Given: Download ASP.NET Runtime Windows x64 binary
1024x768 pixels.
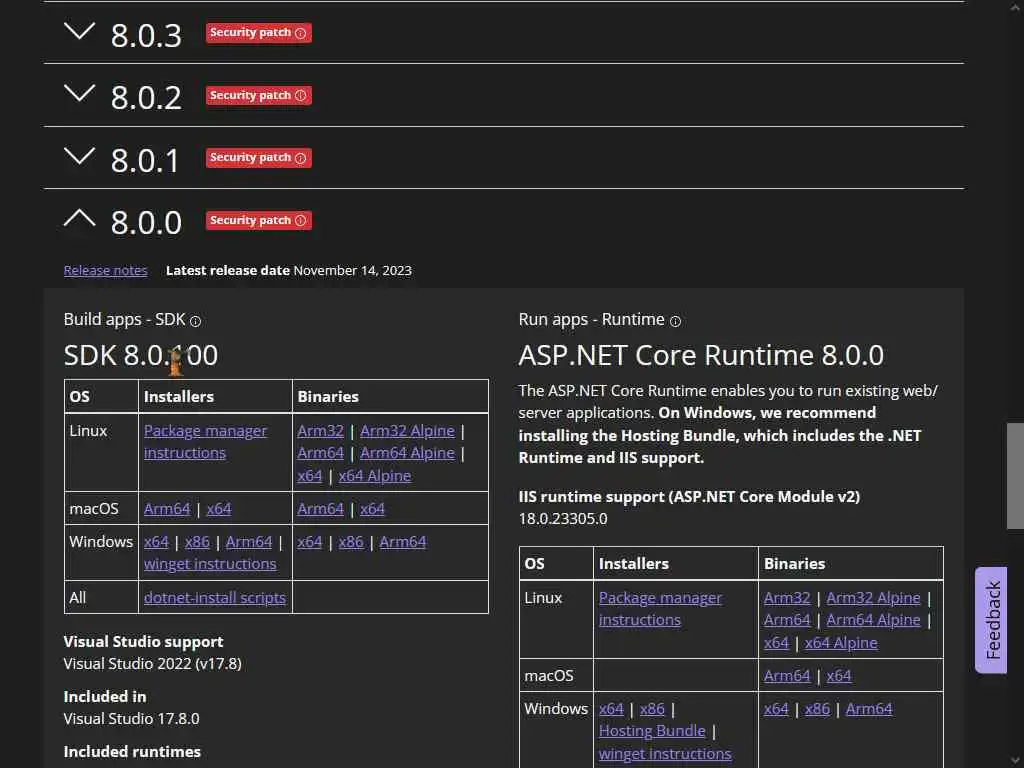Looking at the screenshot, I should (x=776, y=709).
